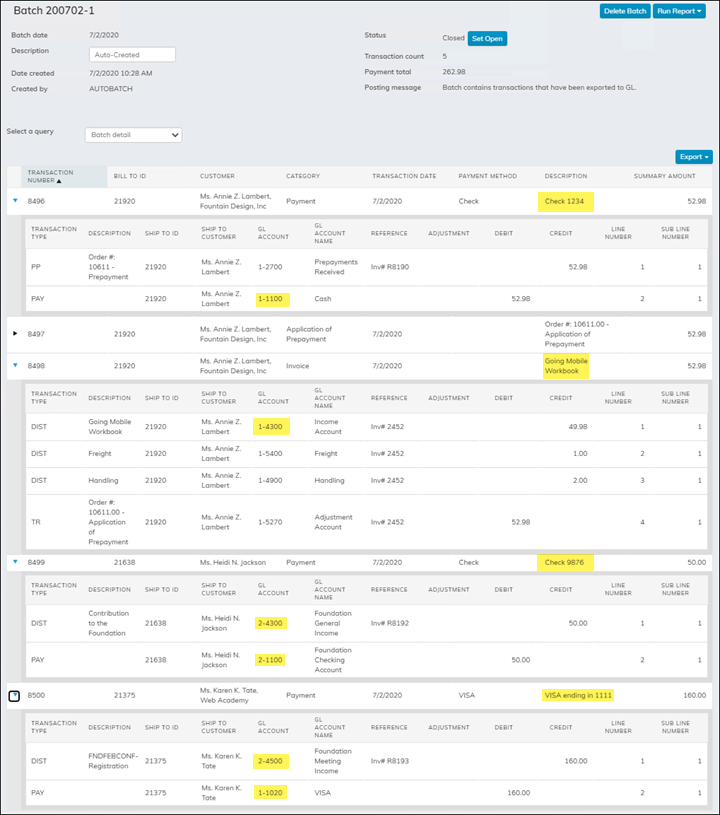
Task: Open the Batch detail query selector
Action: point(133,134)
